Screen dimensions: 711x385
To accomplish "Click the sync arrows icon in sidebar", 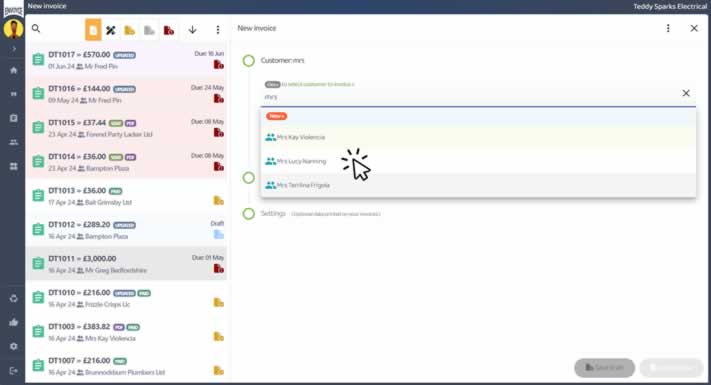I will click(14, 298).
